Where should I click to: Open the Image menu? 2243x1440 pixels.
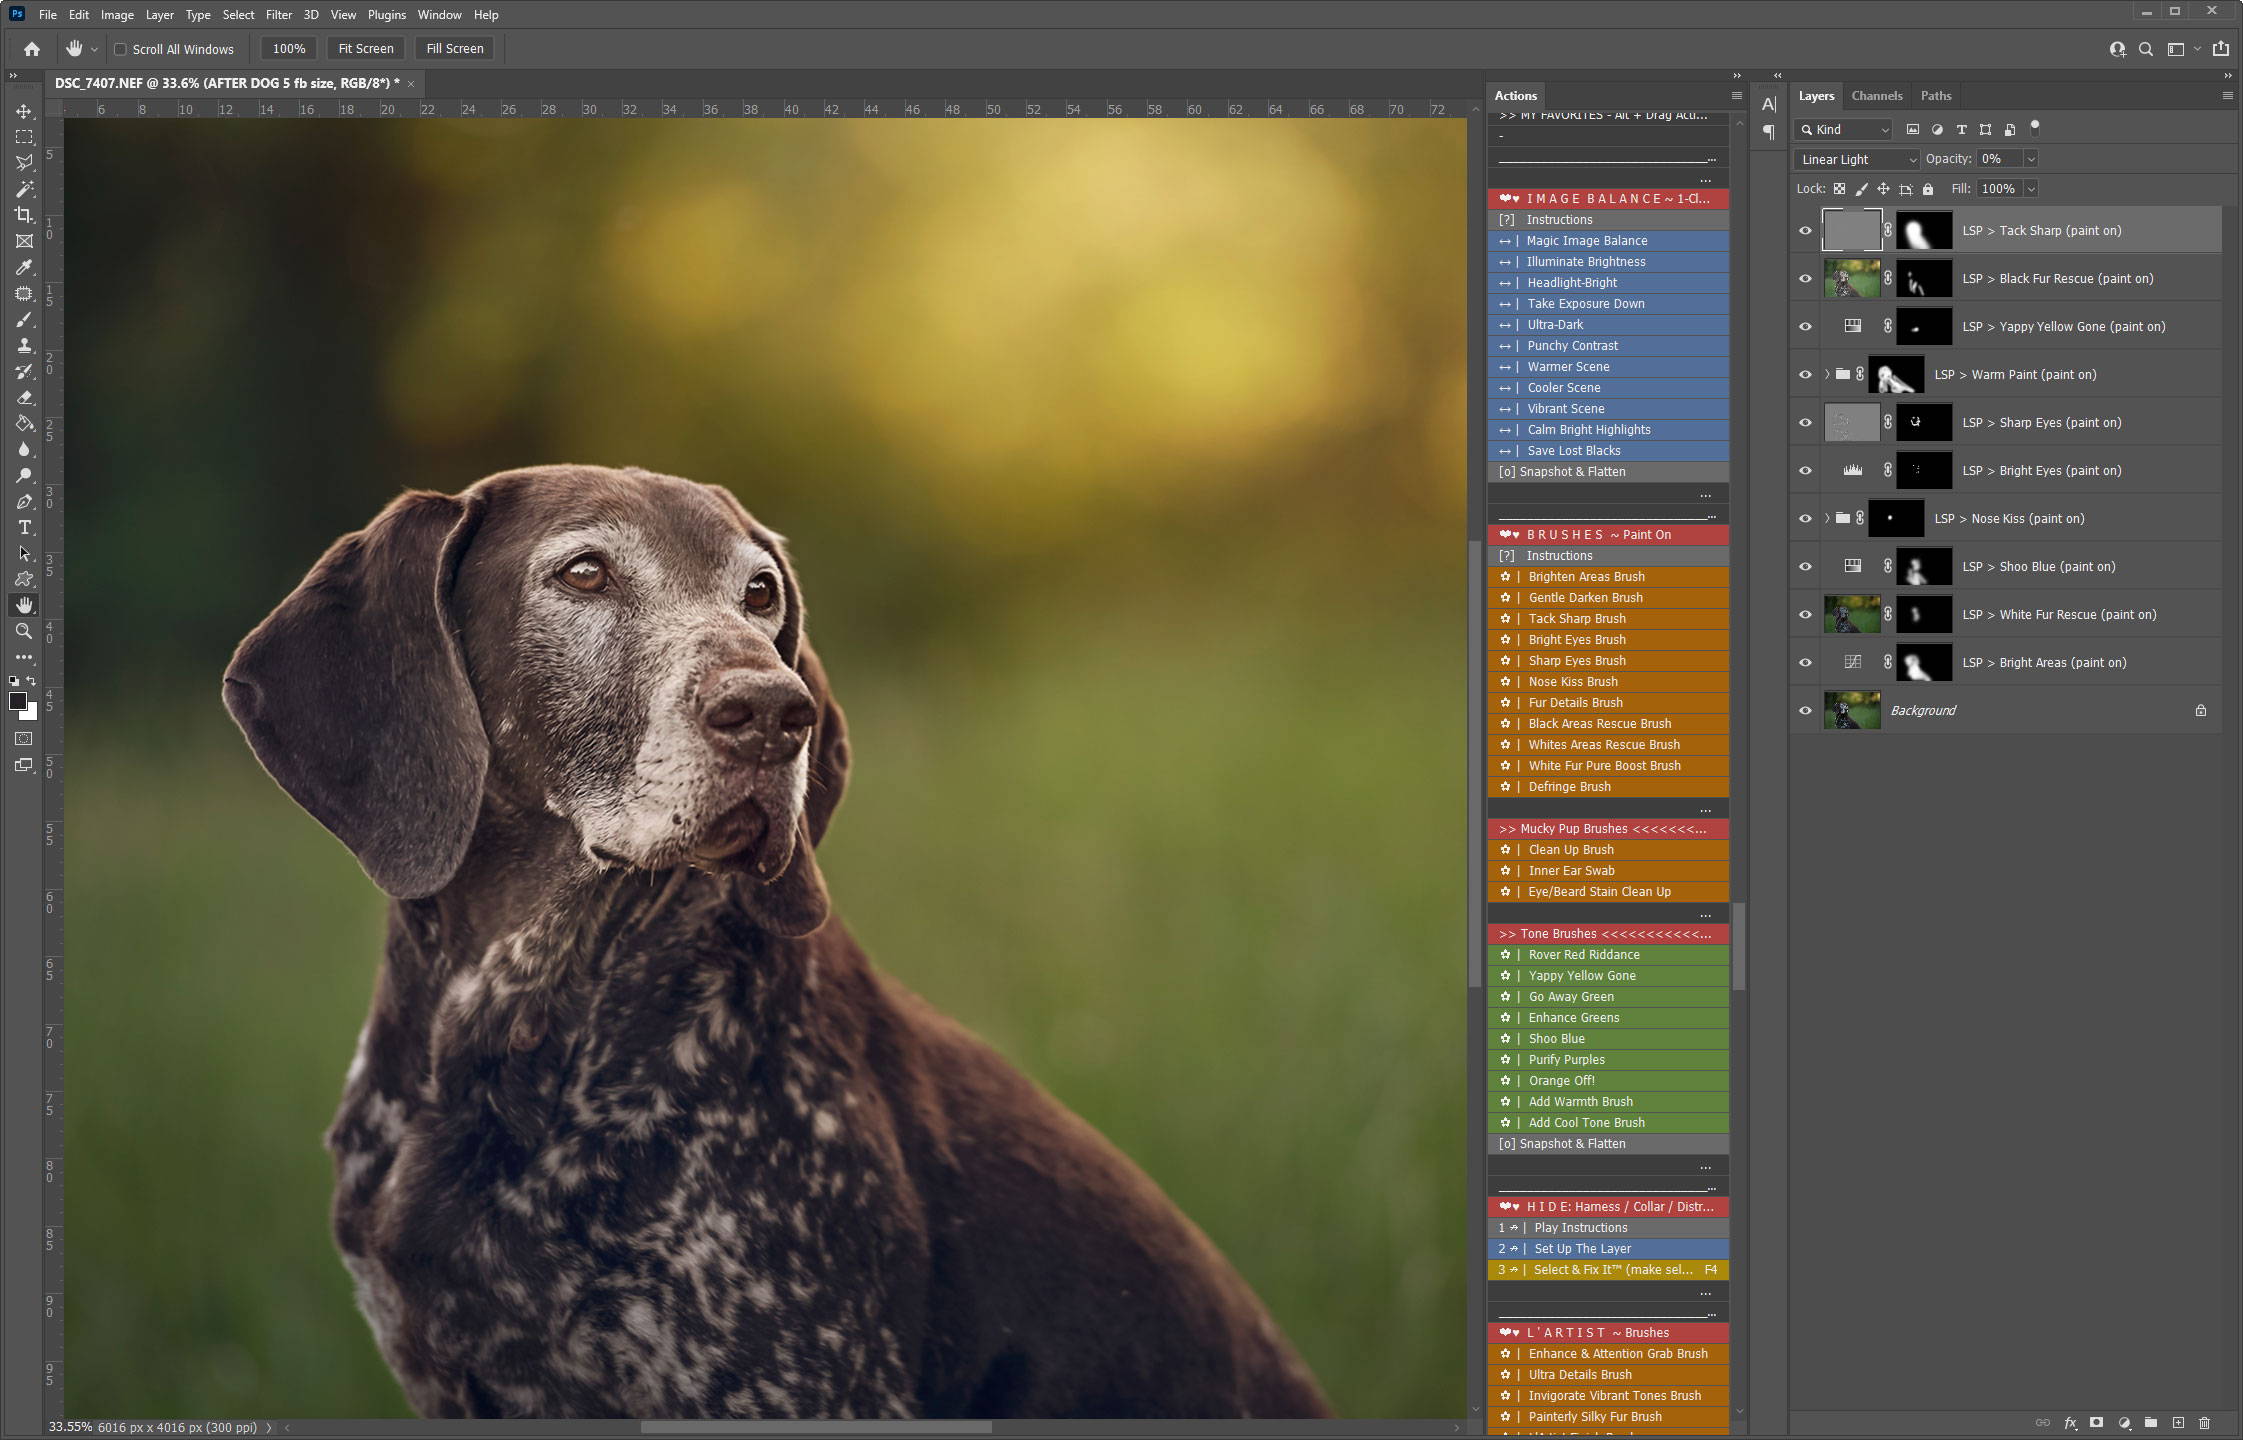pyautogui.click(x=117, y=15)
